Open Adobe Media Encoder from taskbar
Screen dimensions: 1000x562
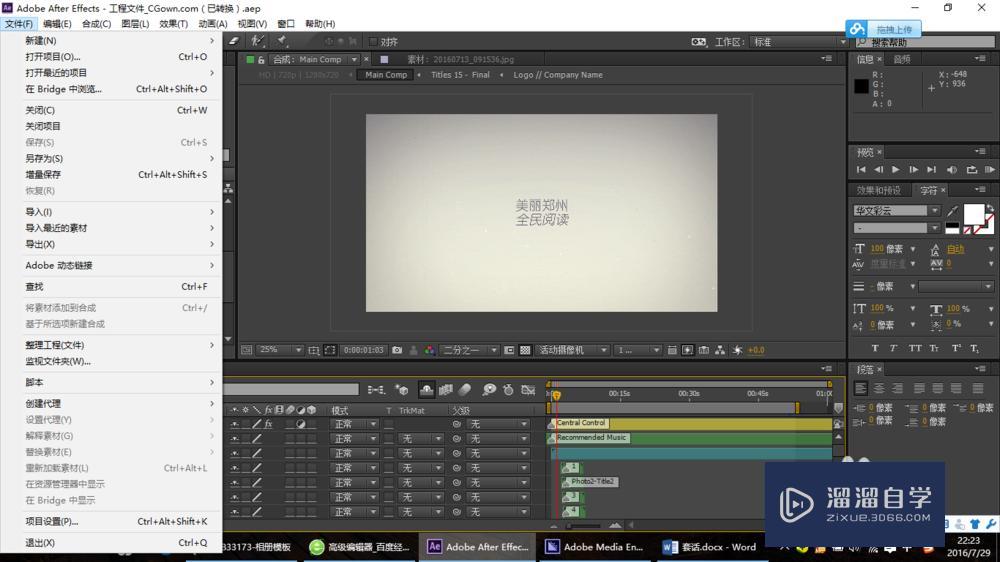pos(594,547)
